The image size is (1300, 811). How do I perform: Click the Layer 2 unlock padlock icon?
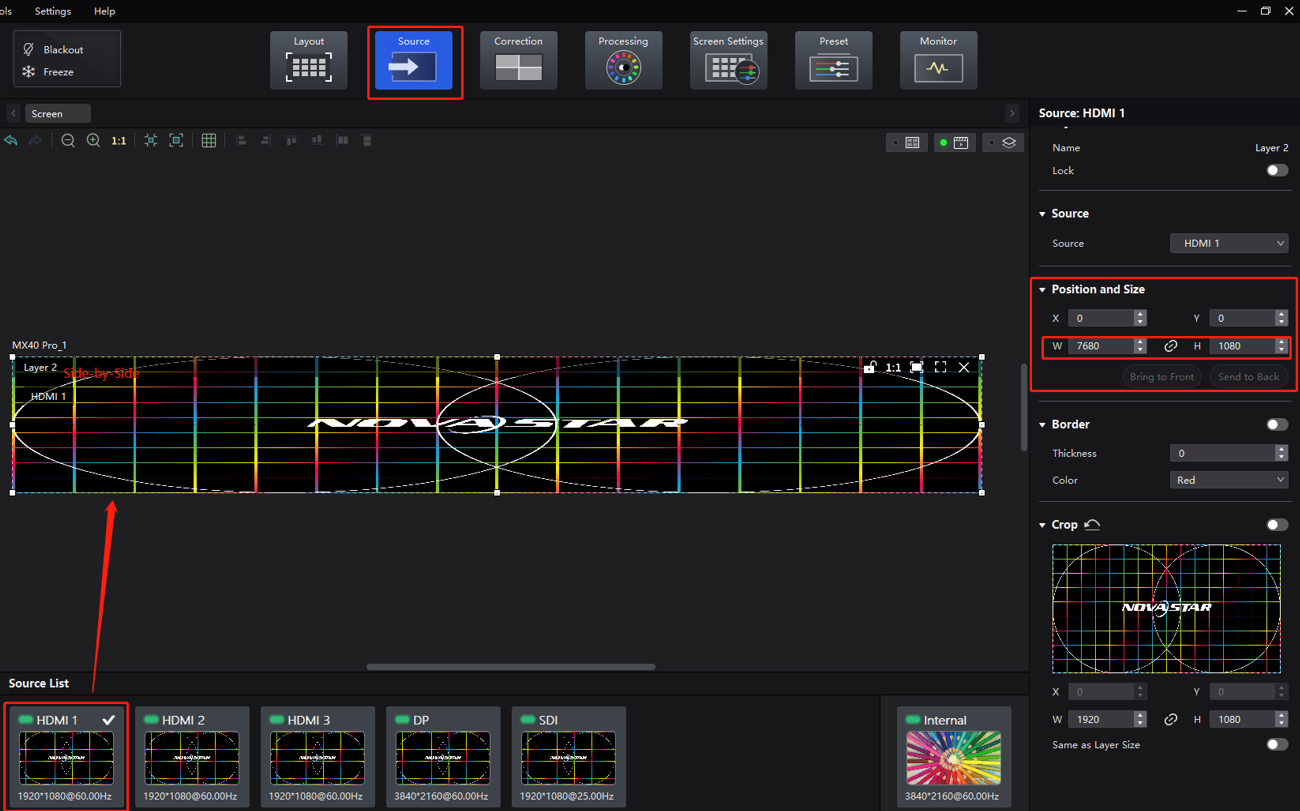(x=870, y=368)
